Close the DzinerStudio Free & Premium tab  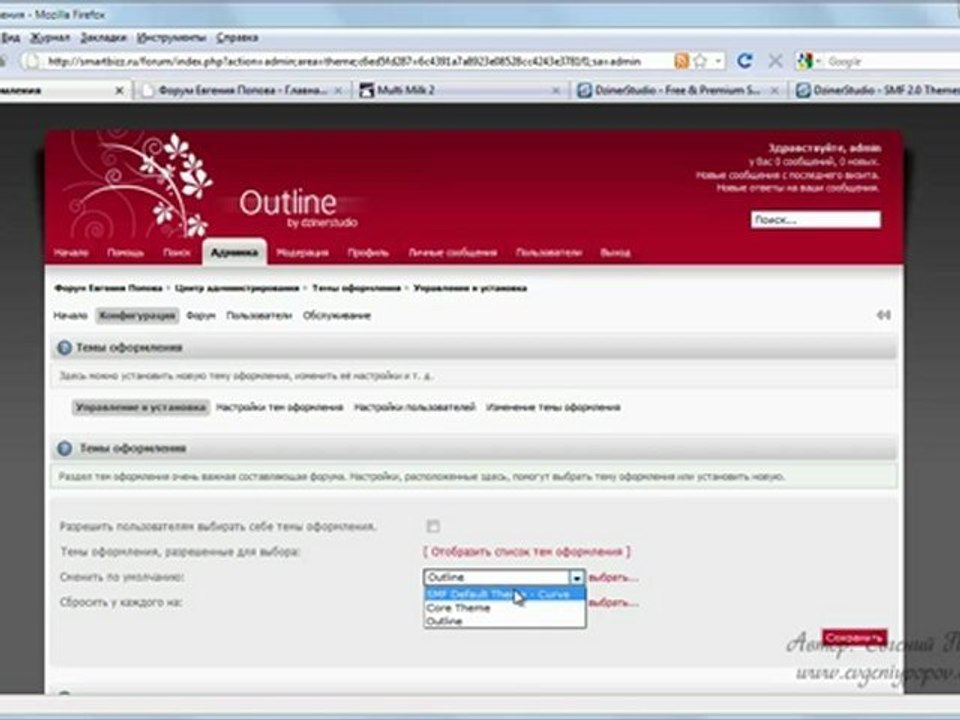click(774, 91)
